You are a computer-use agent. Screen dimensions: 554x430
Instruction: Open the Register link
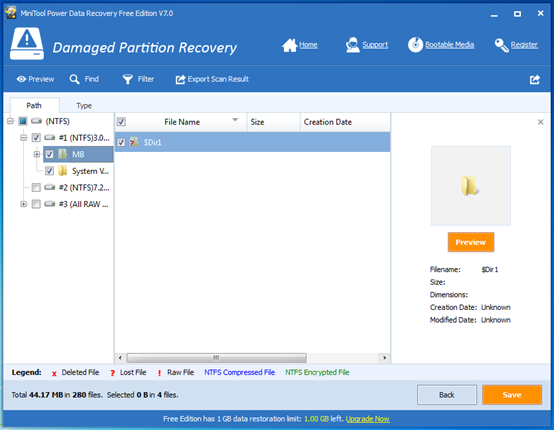(524, 45)
